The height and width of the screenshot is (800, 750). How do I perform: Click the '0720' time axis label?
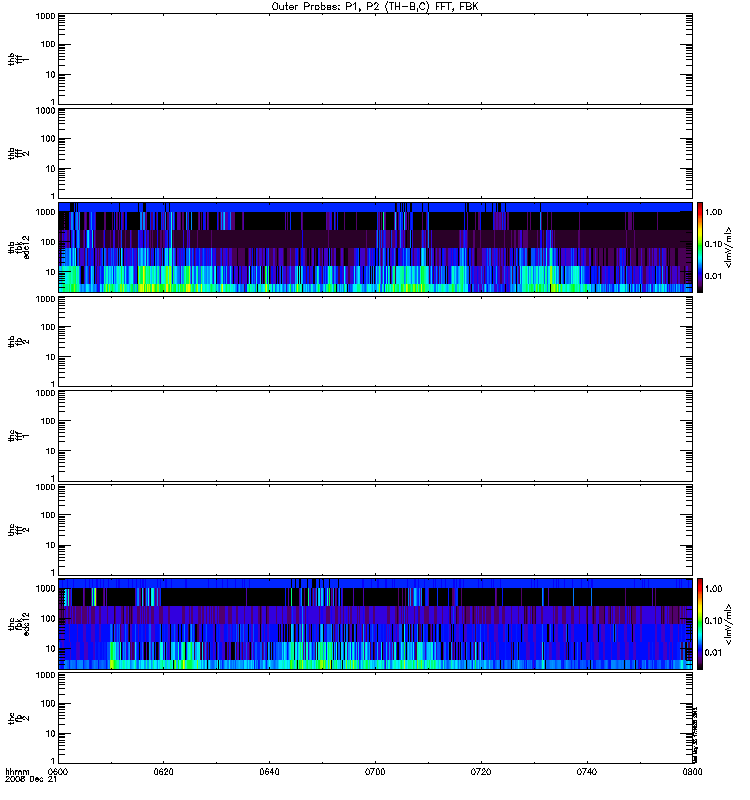click(481, 772)
